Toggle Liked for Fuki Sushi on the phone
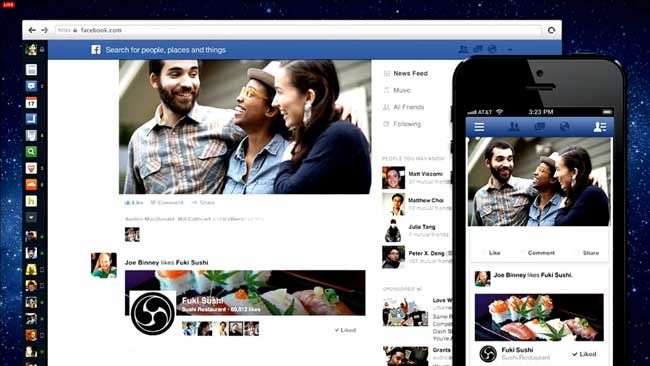 [x=584, y=354]
